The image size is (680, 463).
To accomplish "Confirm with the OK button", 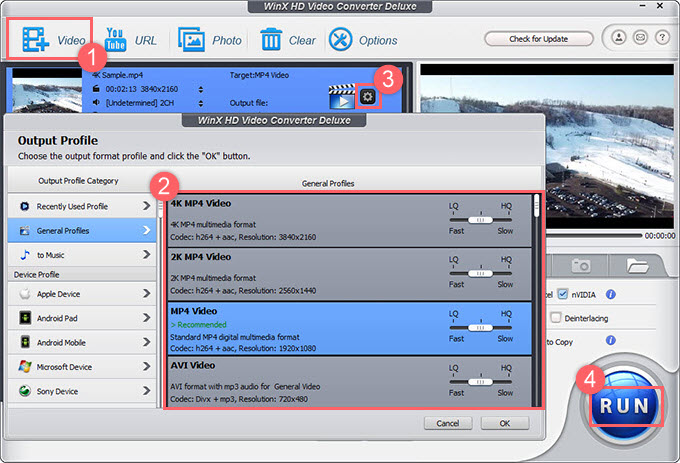I will (x=505, y=423).
